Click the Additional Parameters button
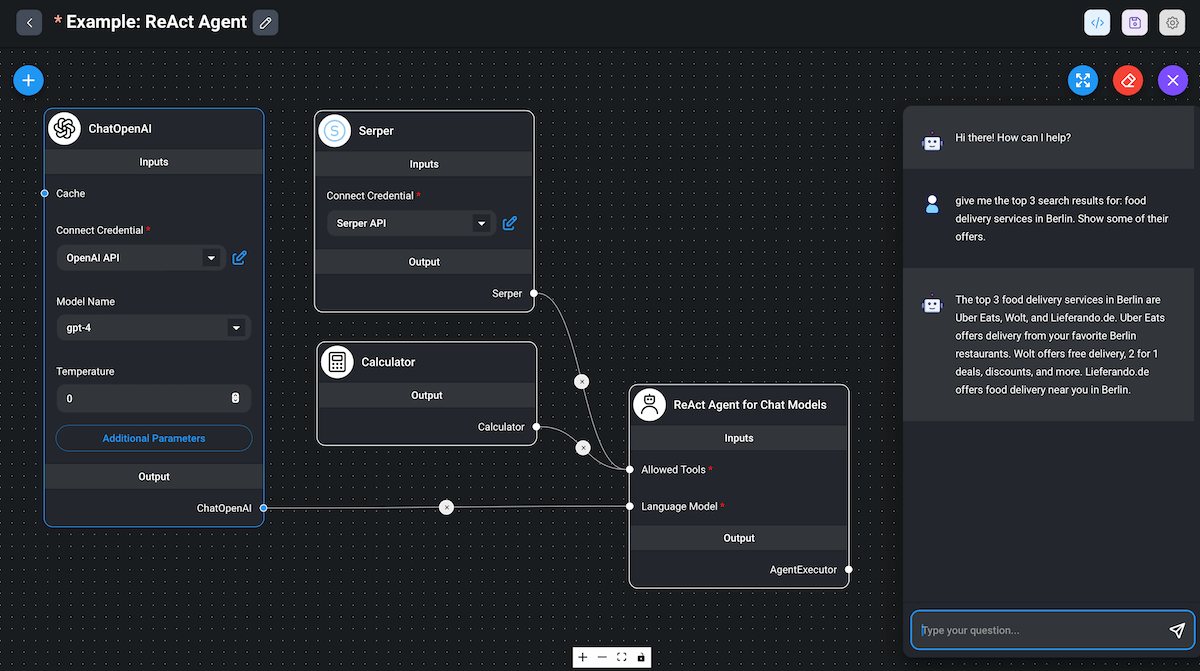The image size is (1200, 671). pyautogui.click(x=153, y=438)
